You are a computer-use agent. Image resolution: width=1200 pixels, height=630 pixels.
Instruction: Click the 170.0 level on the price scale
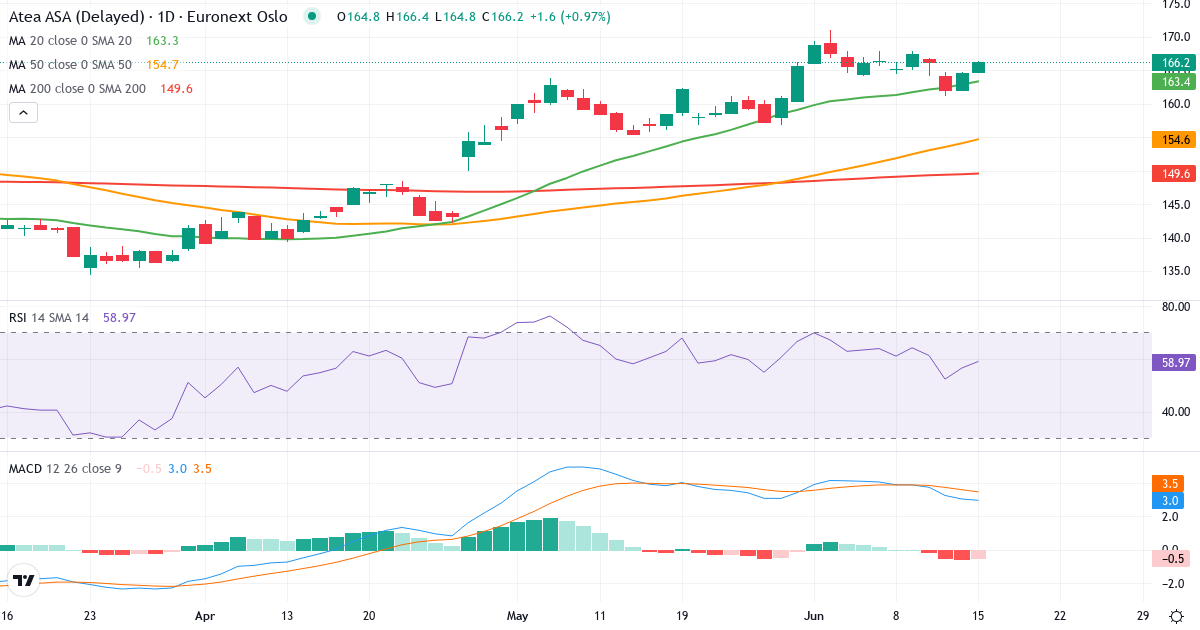(x=1176, y=37)
